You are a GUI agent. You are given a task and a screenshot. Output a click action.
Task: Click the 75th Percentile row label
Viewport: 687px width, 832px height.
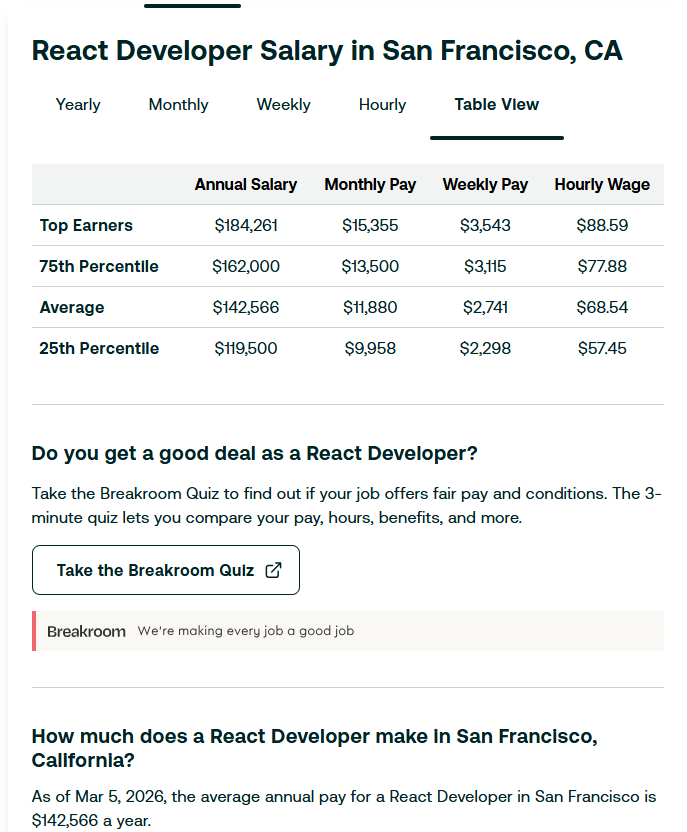pyautogui.click(x=97, y=266)
